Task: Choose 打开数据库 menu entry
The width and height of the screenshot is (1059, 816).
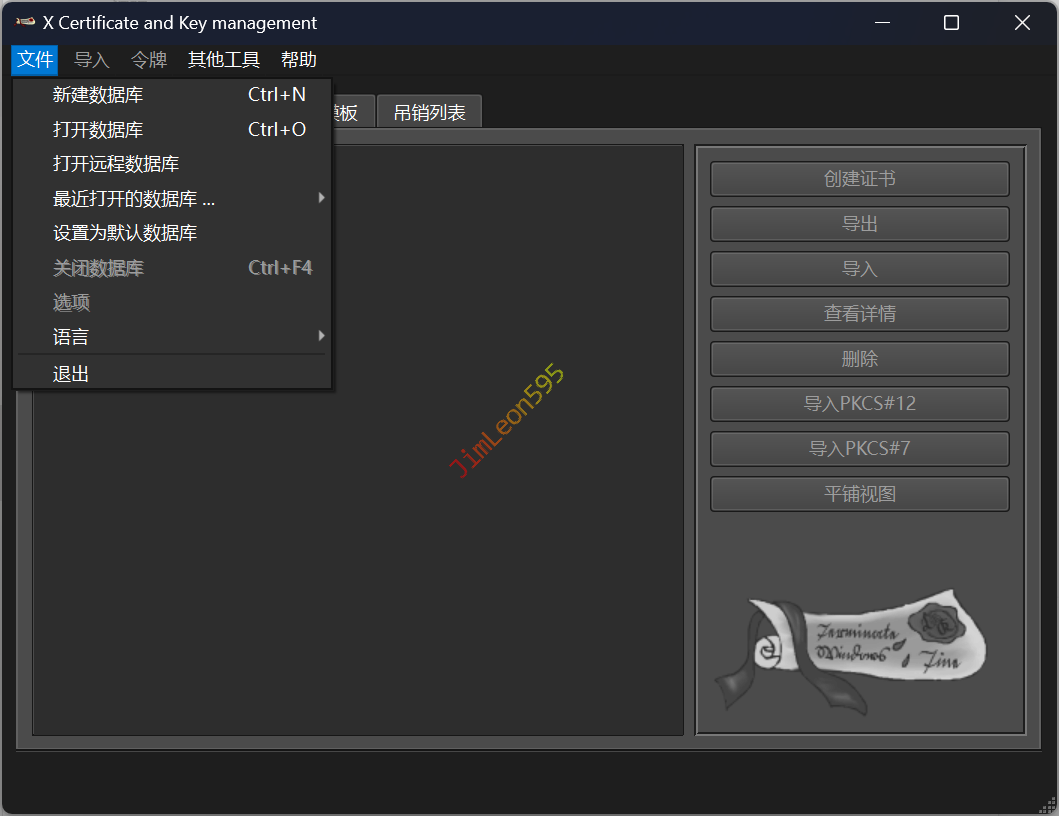Action: click(98, 130)
